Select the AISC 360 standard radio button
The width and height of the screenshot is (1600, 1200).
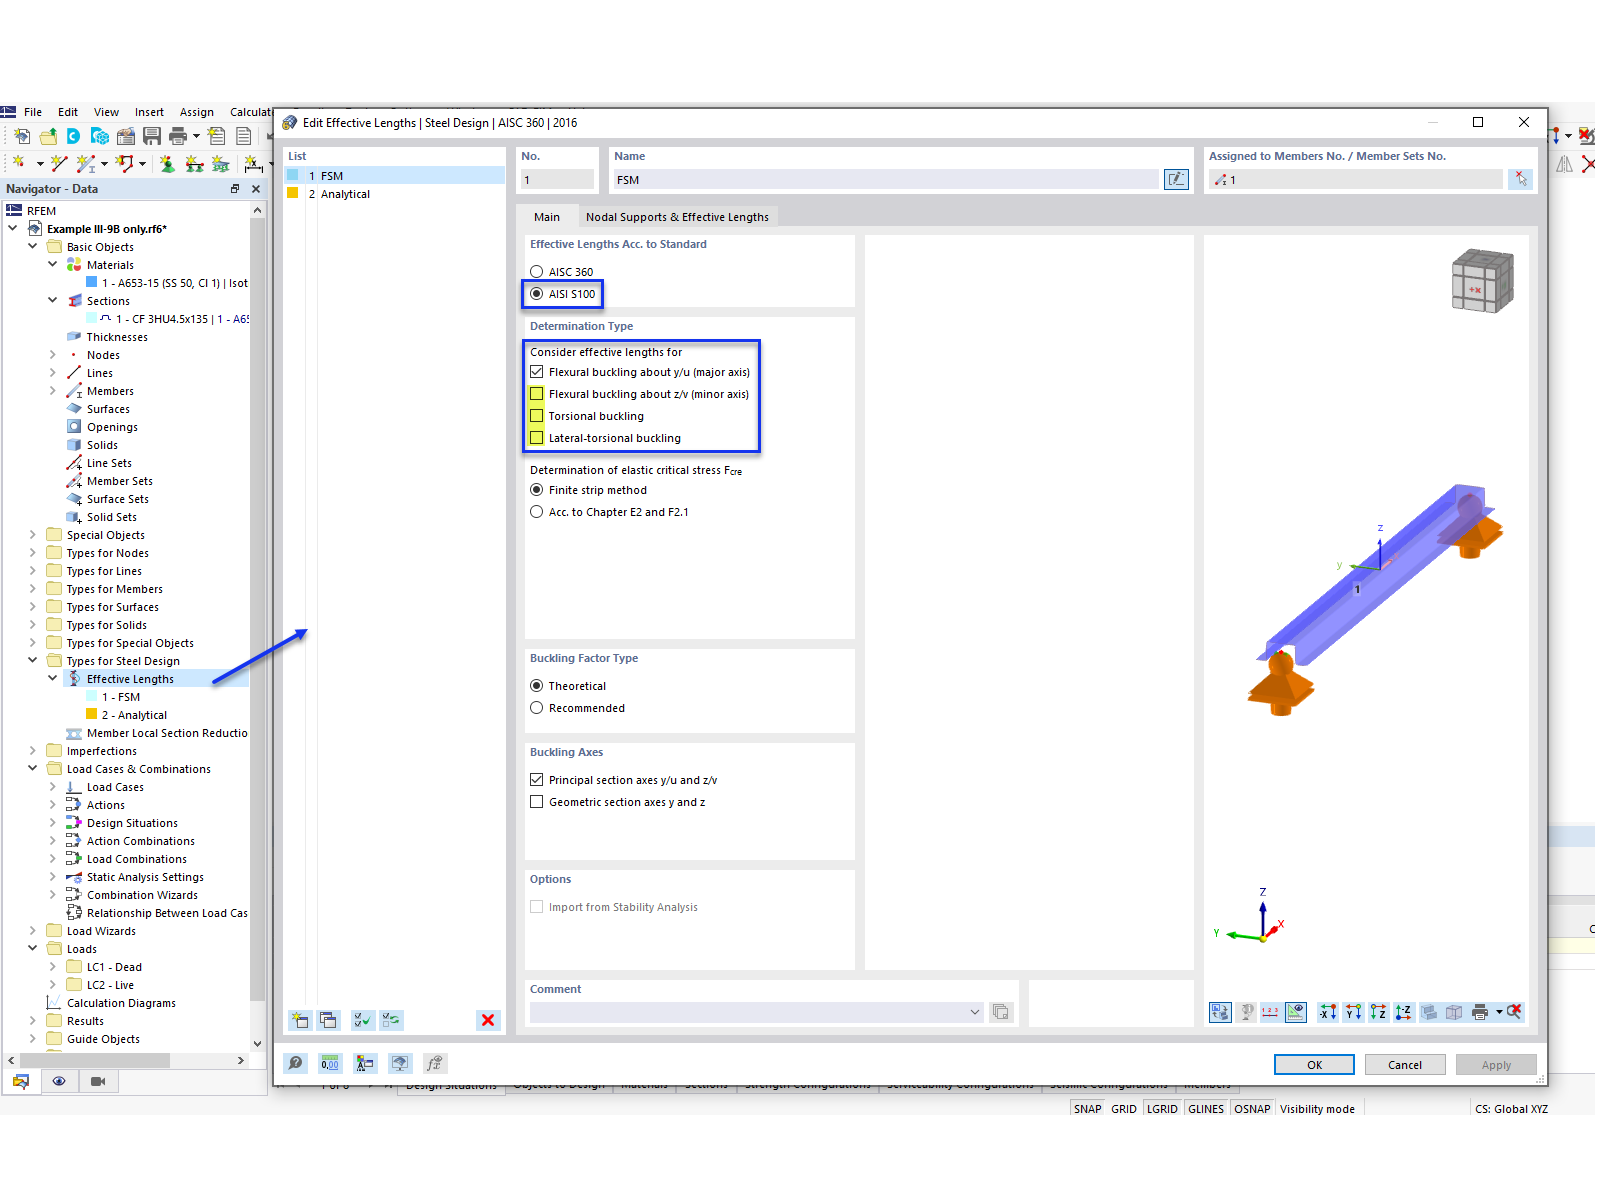pos(536,271)
